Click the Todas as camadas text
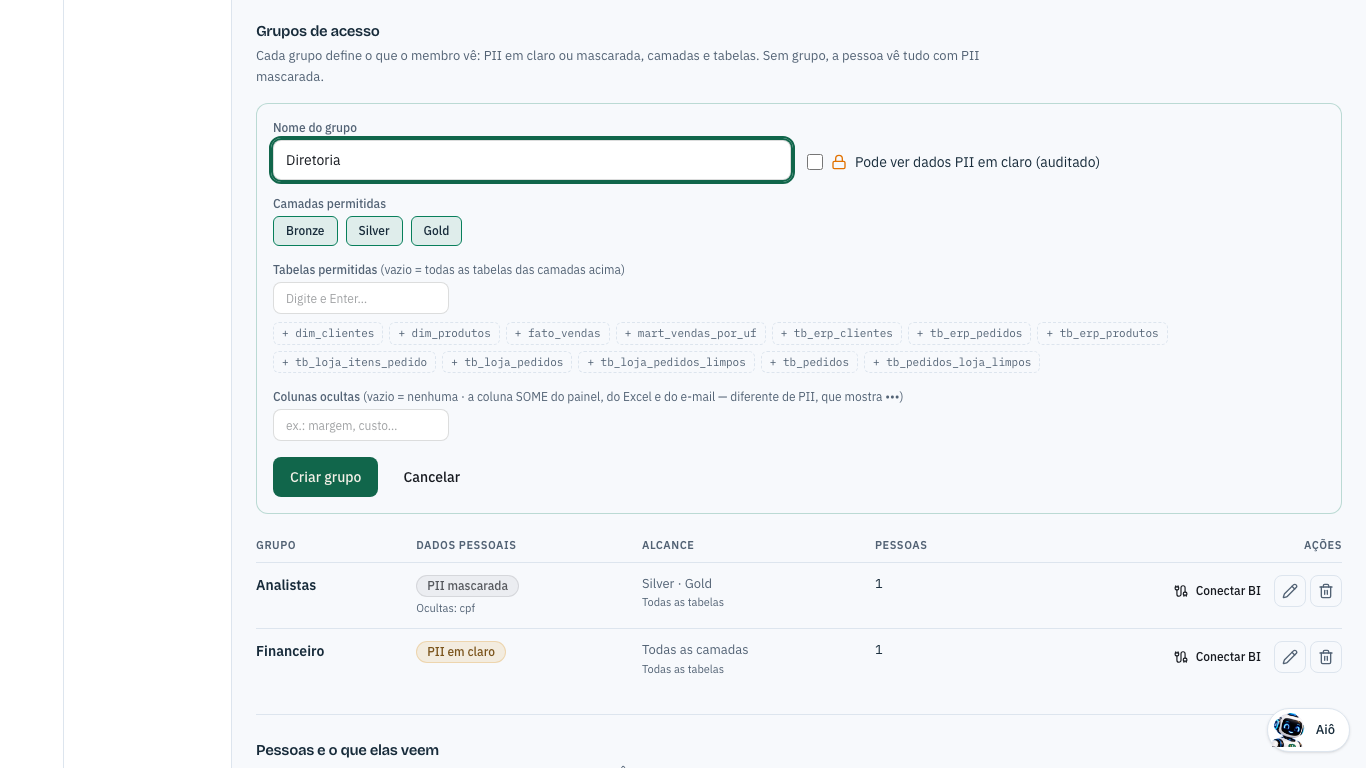 coord(695,650)
